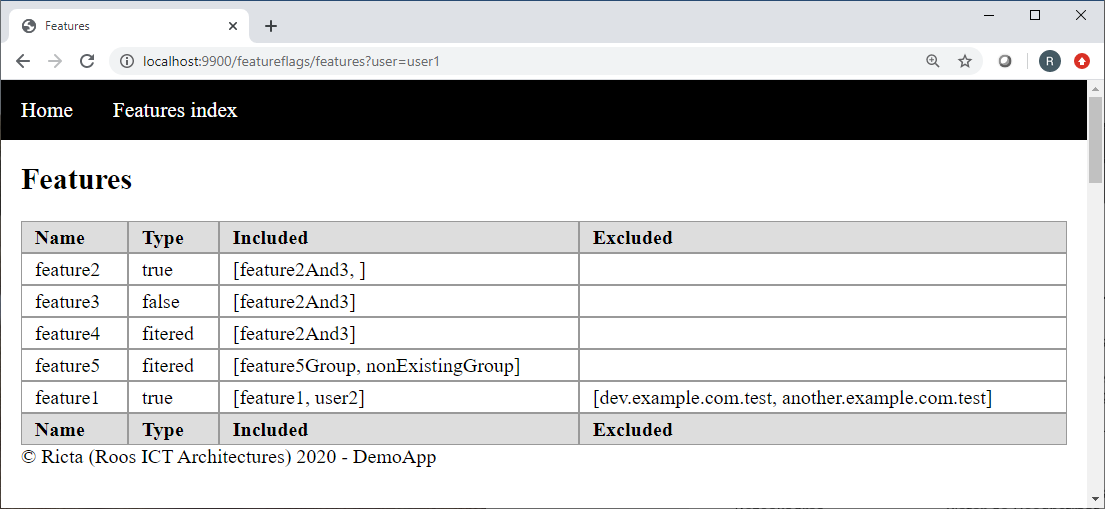Click the site information icon in address bar
Image resolution: width=1105 pixels, height=509 pixels.
coord(127,61)
